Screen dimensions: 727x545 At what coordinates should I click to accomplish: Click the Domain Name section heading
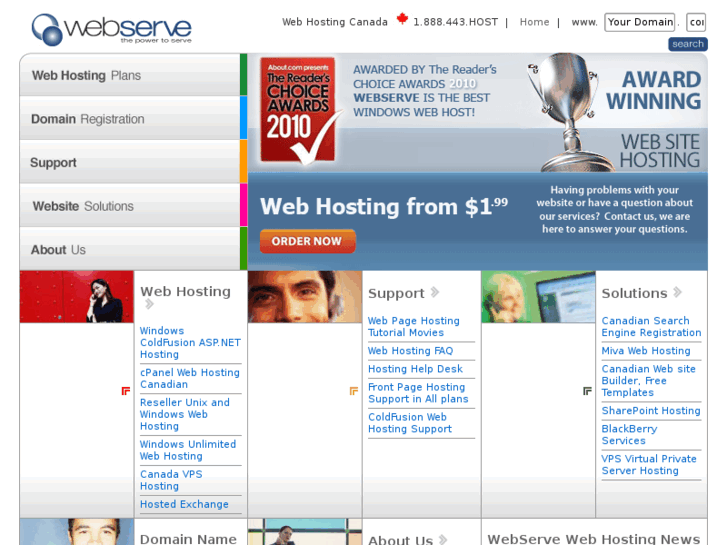[188, 539]
